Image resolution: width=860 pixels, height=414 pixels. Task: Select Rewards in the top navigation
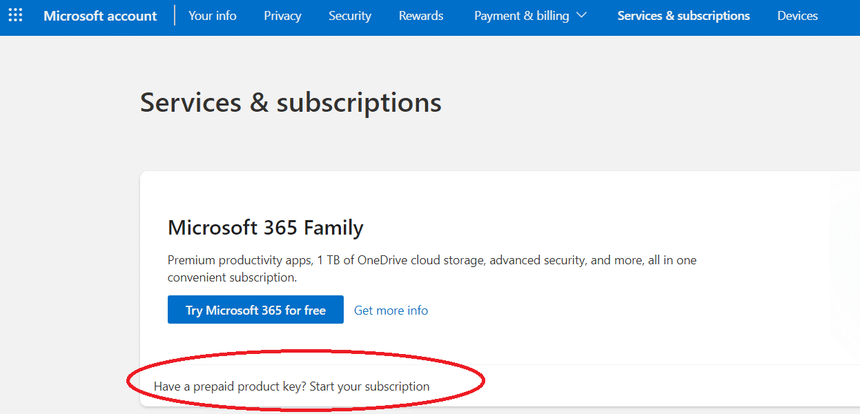[421, 16]
